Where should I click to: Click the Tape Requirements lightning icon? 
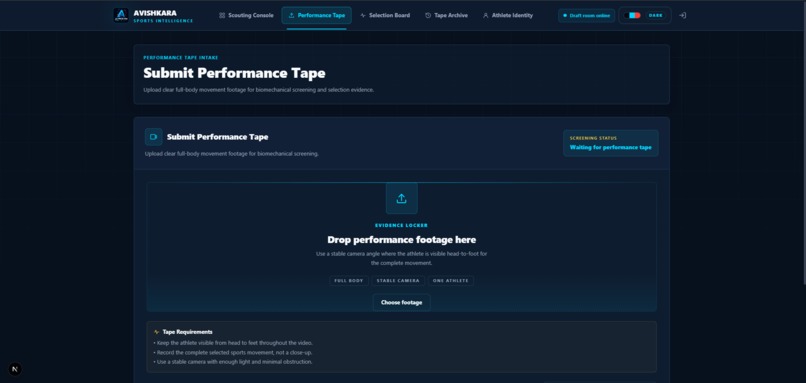coord(156,332)
